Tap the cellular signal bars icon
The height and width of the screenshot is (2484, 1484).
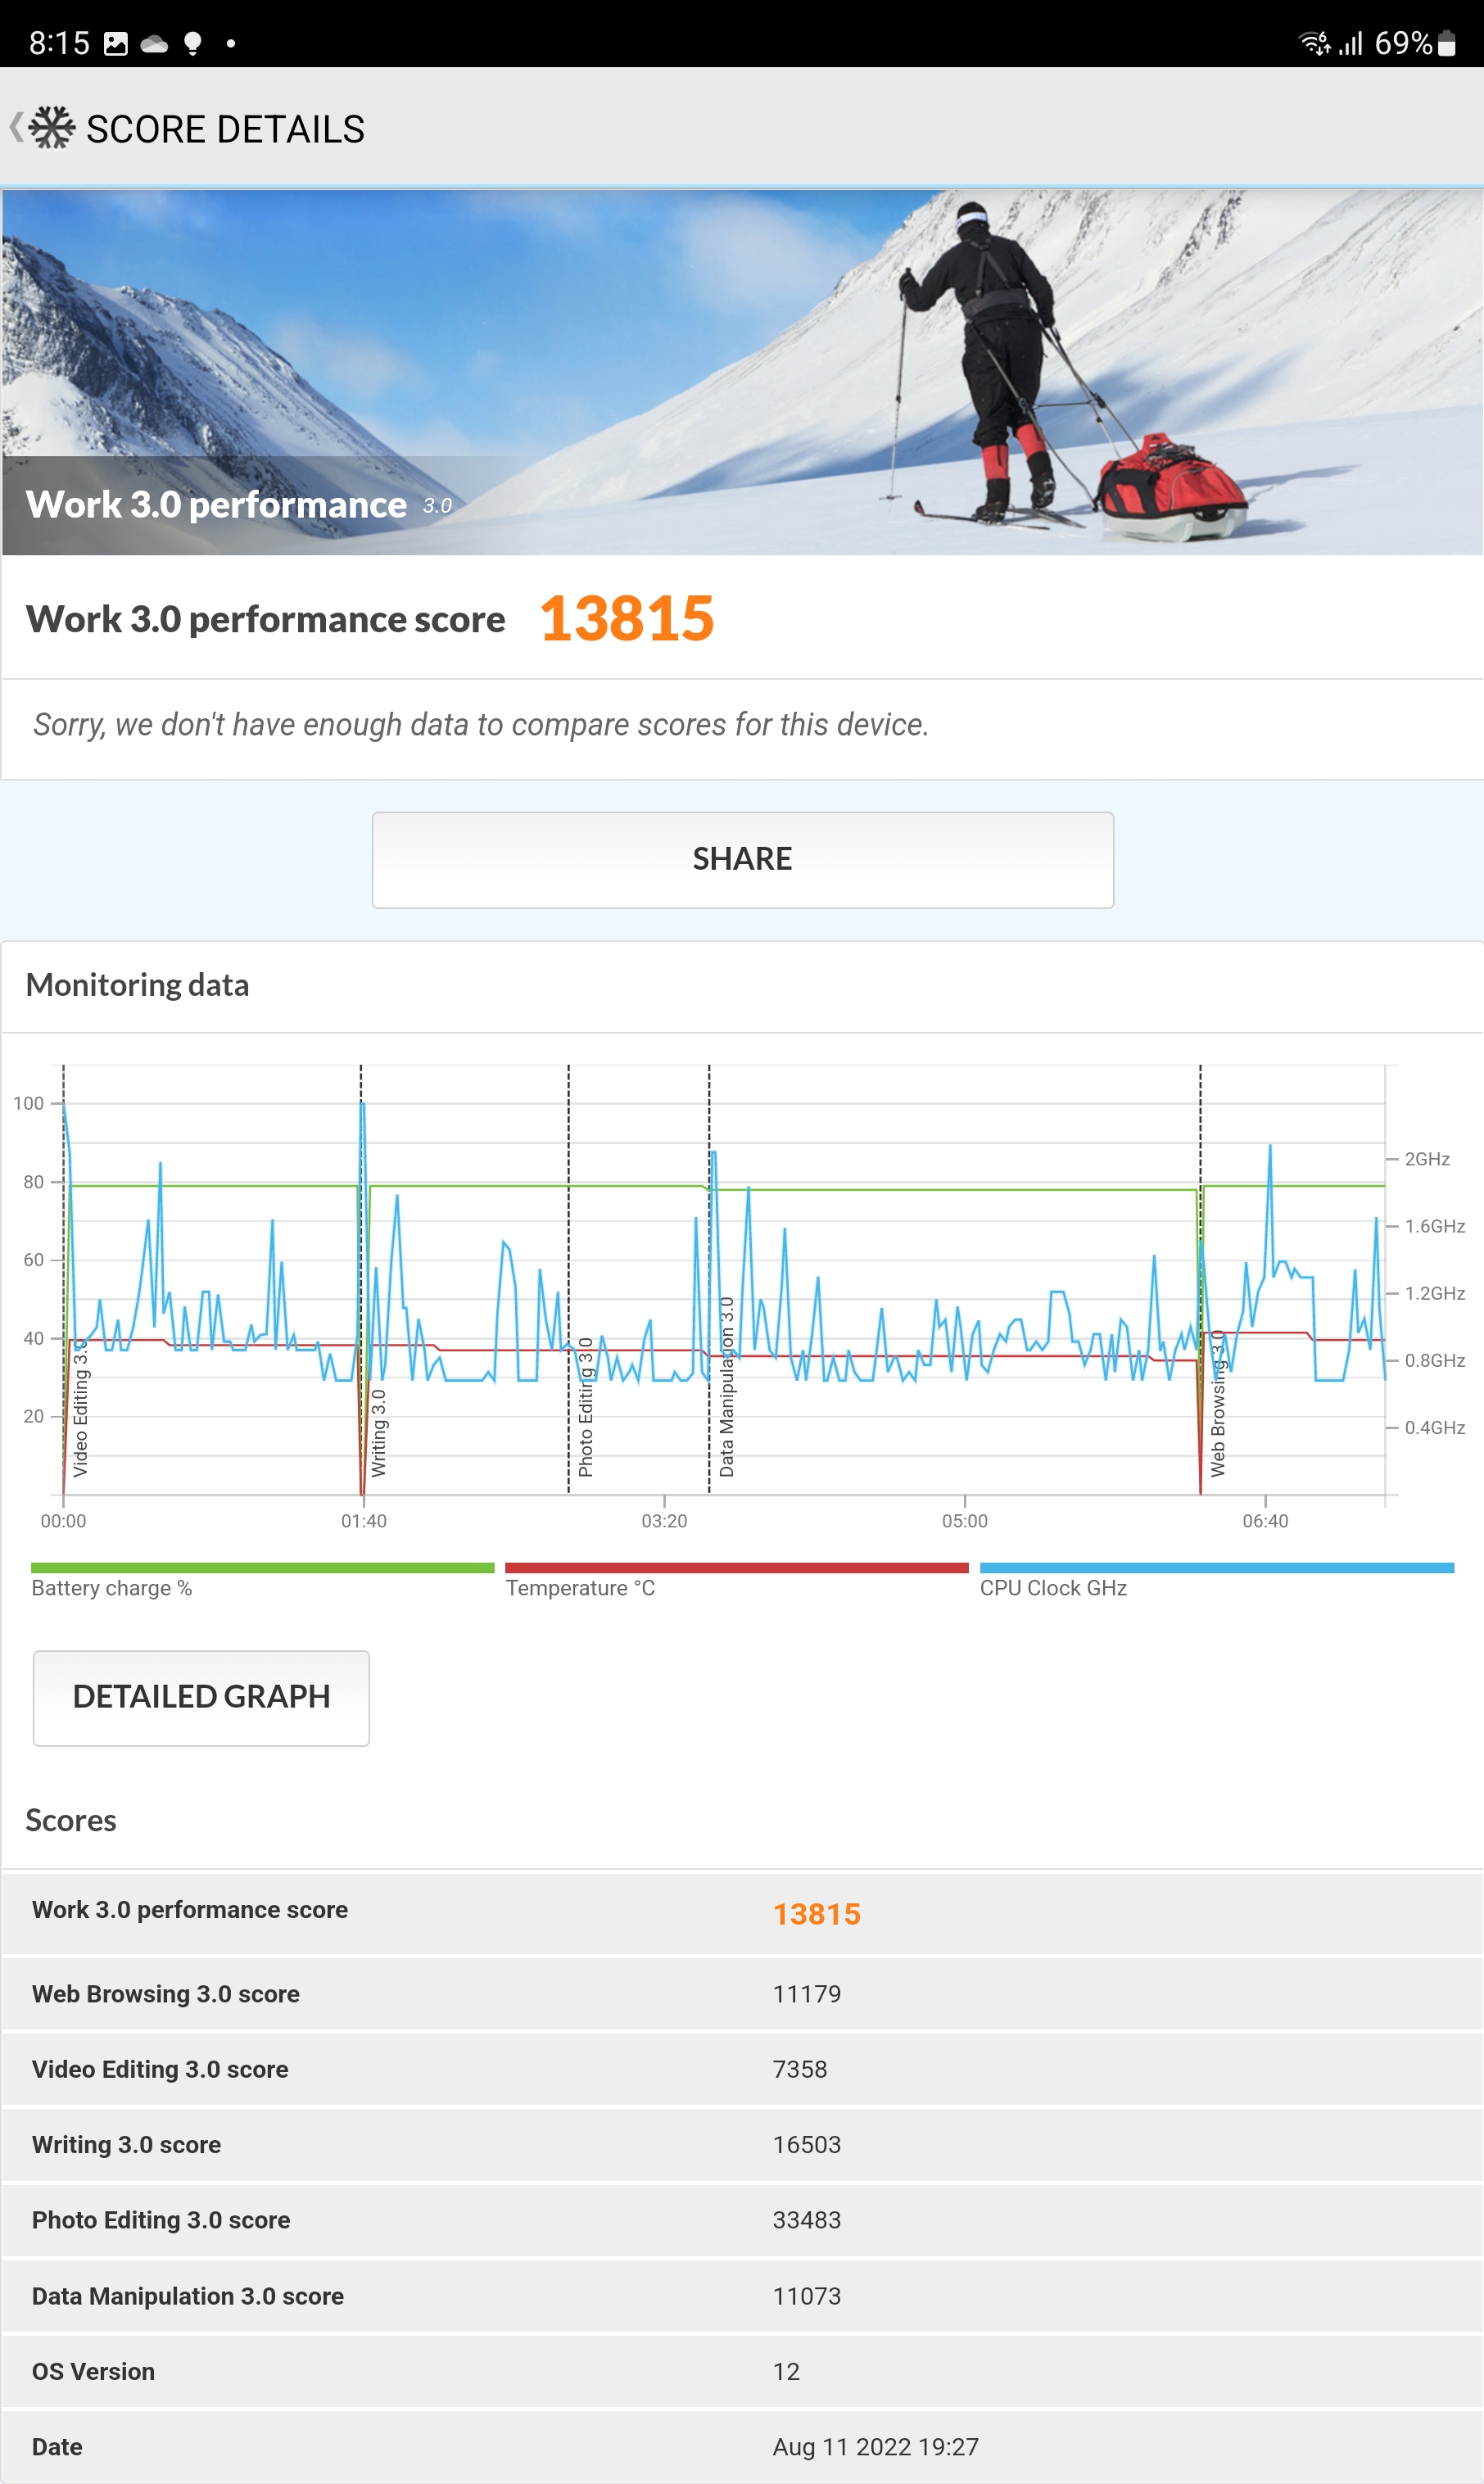tap(1351, 43)
